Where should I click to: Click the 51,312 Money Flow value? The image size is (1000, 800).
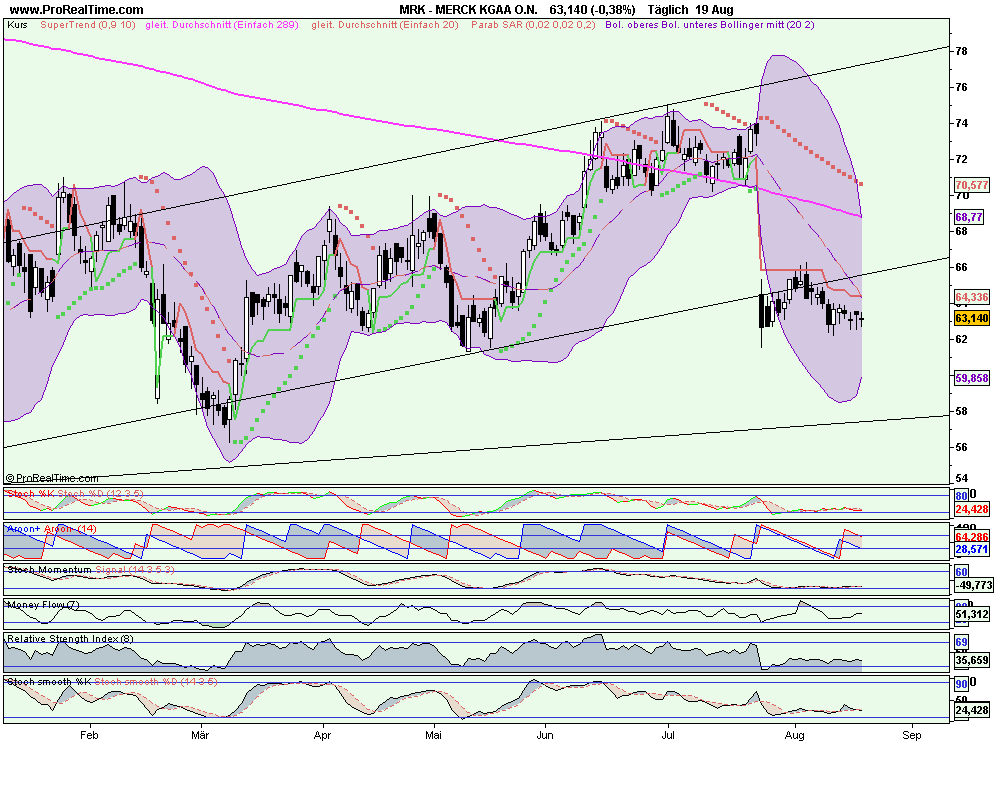click(x=972, y=614)
